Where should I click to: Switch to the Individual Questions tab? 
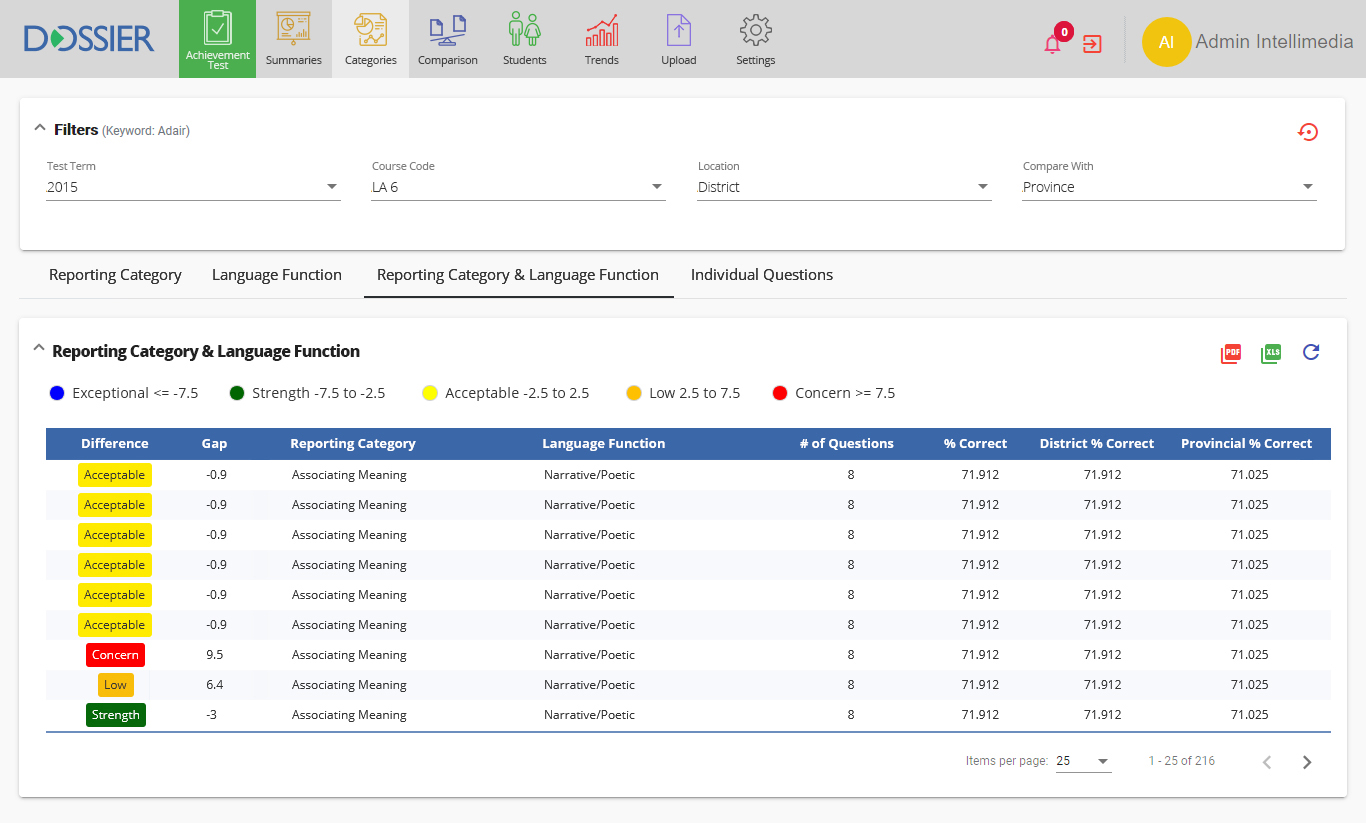[761, 275]
